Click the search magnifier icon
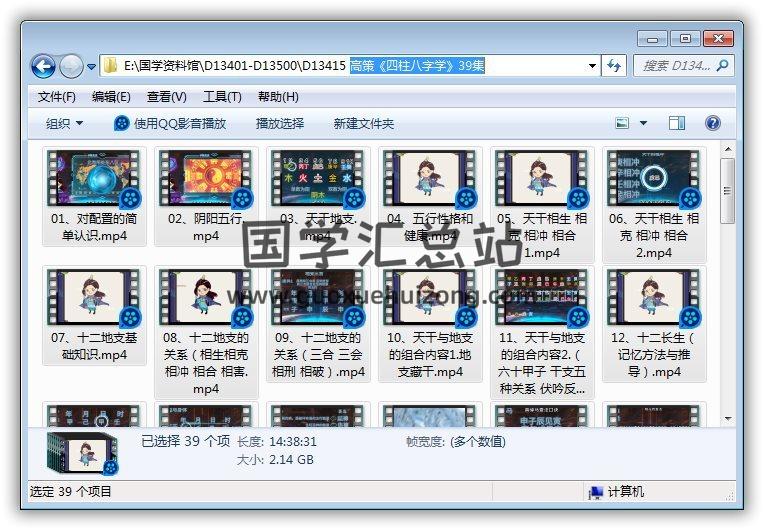The image size is (764, 530). point(722,66)
